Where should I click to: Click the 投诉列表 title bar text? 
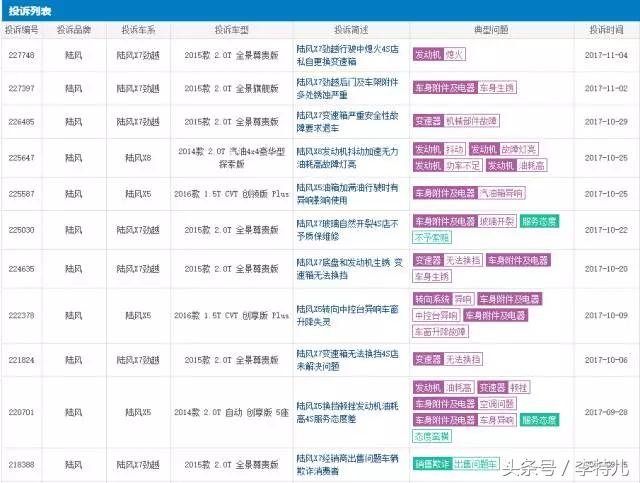[30, 11]
